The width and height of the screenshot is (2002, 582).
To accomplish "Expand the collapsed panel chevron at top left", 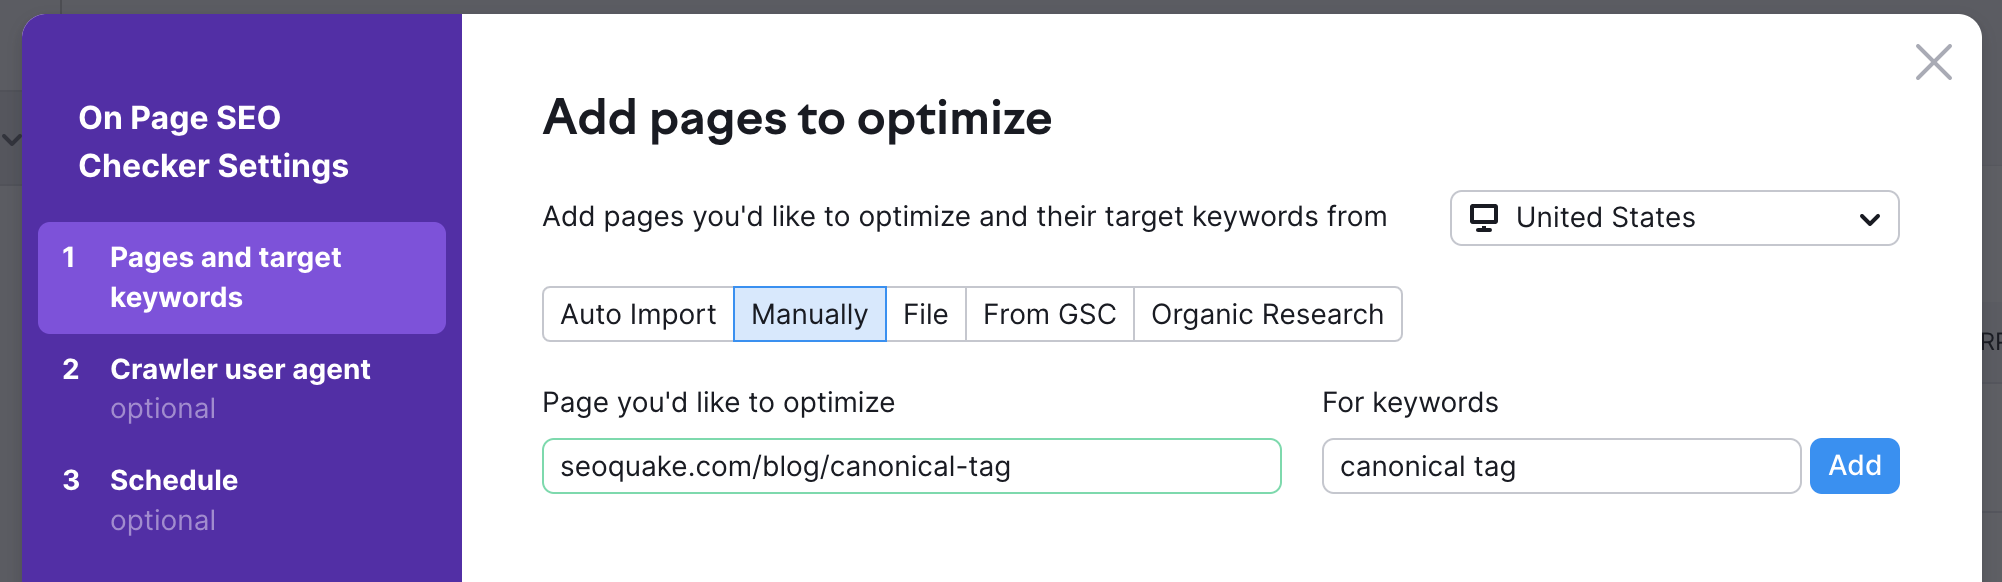I will [x=10, y=139].
